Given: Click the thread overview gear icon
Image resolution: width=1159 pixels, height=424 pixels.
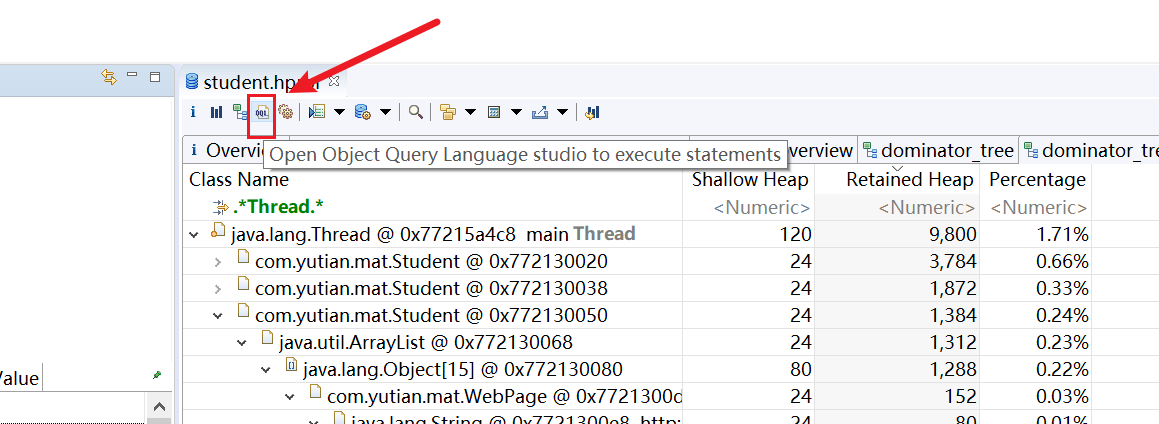Looking at the screenshot, I should coord(285,112).
